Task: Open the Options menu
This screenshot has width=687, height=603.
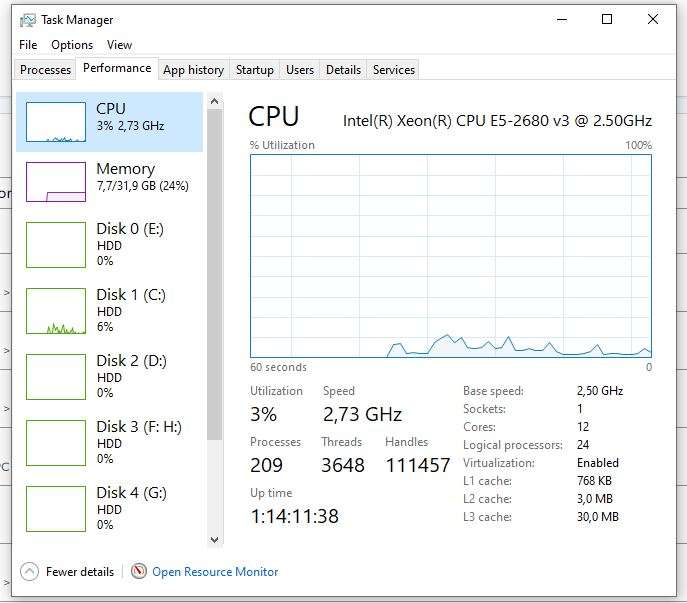Action: tap(72, 45)
